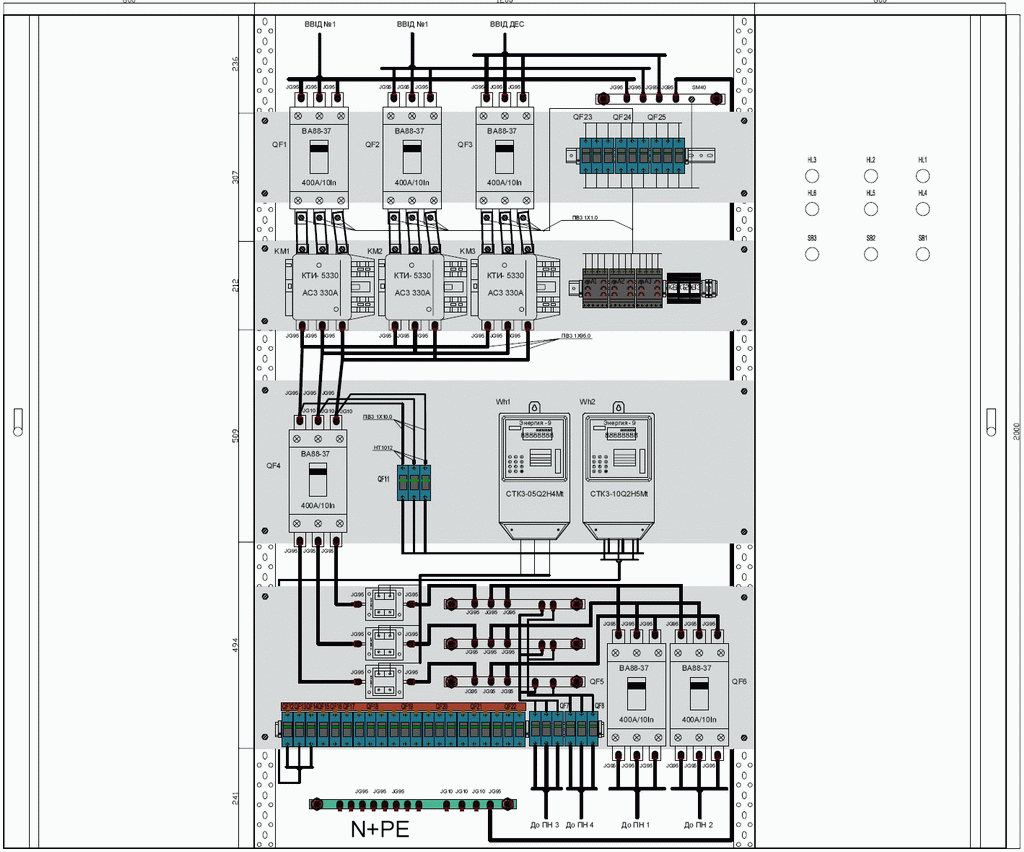Click the QF7 label text
This screenshot has height=852, width=1024.
(564, 706)
